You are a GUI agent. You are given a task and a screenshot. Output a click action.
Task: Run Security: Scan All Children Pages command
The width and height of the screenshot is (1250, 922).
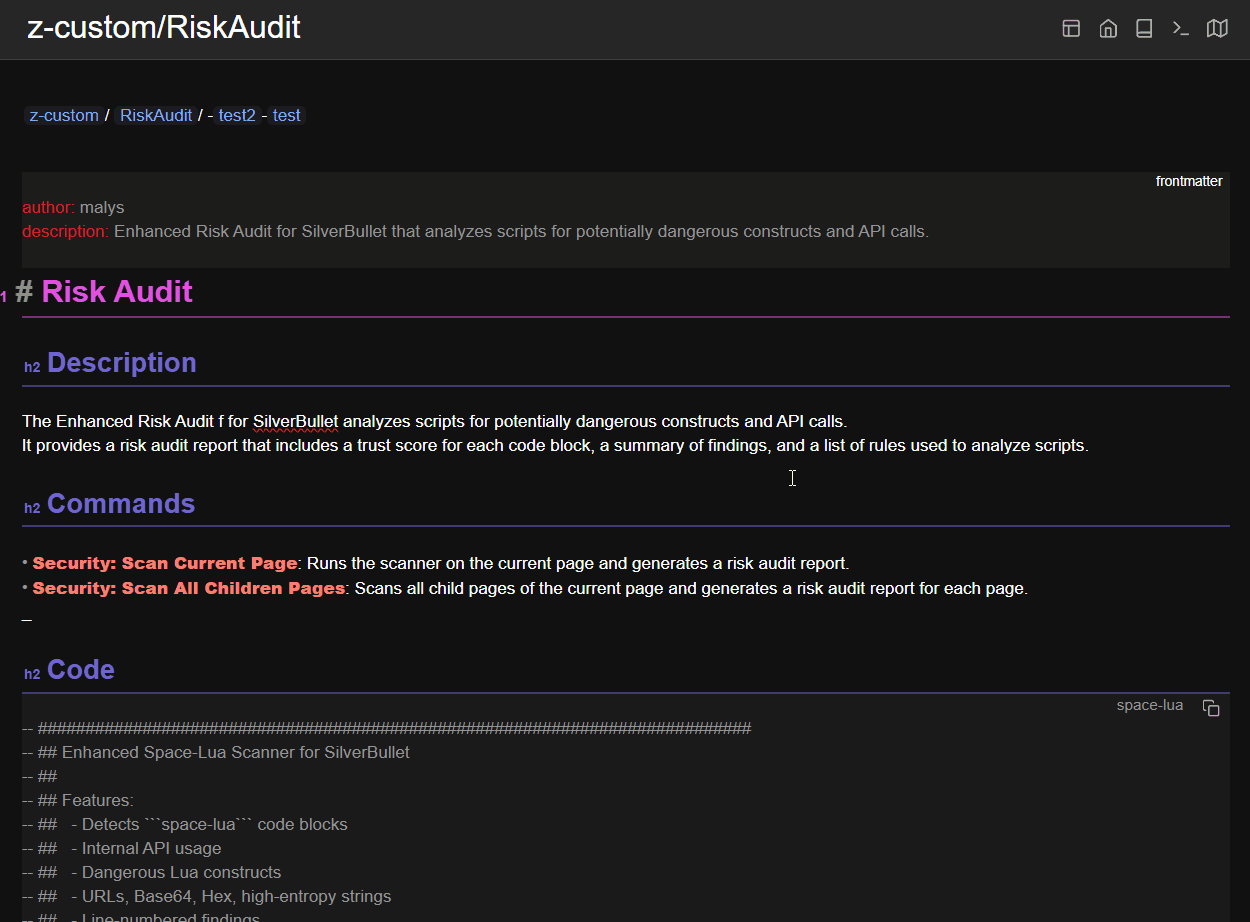coord(188,588)
